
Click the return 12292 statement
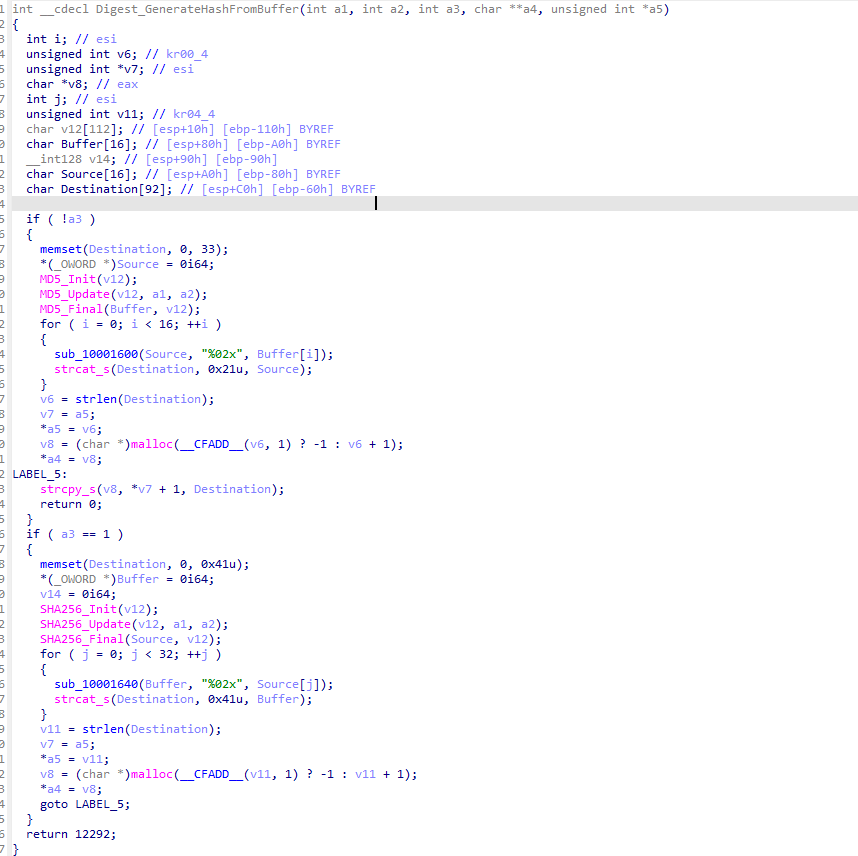(x=71, y=834)
